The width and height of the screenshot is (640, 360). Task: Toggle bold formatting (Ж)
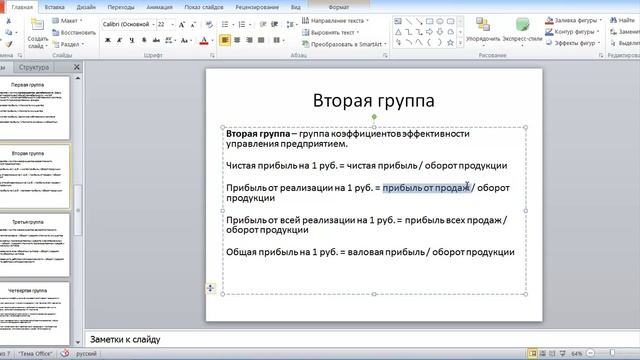[108, 40]
